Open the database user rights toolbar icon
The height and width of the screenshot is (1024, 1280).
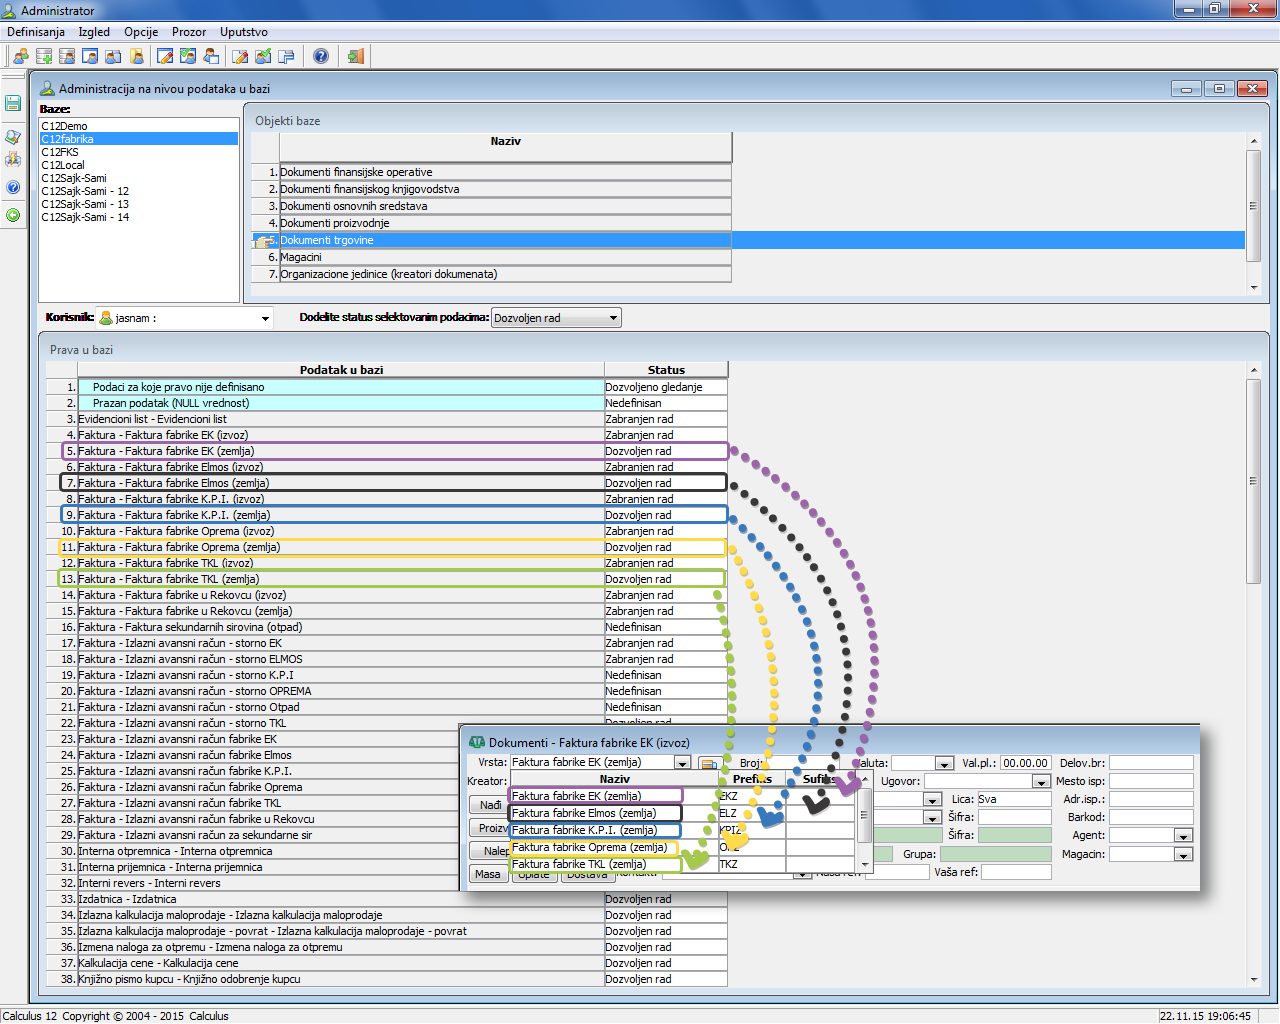click(x=67, y=56)
